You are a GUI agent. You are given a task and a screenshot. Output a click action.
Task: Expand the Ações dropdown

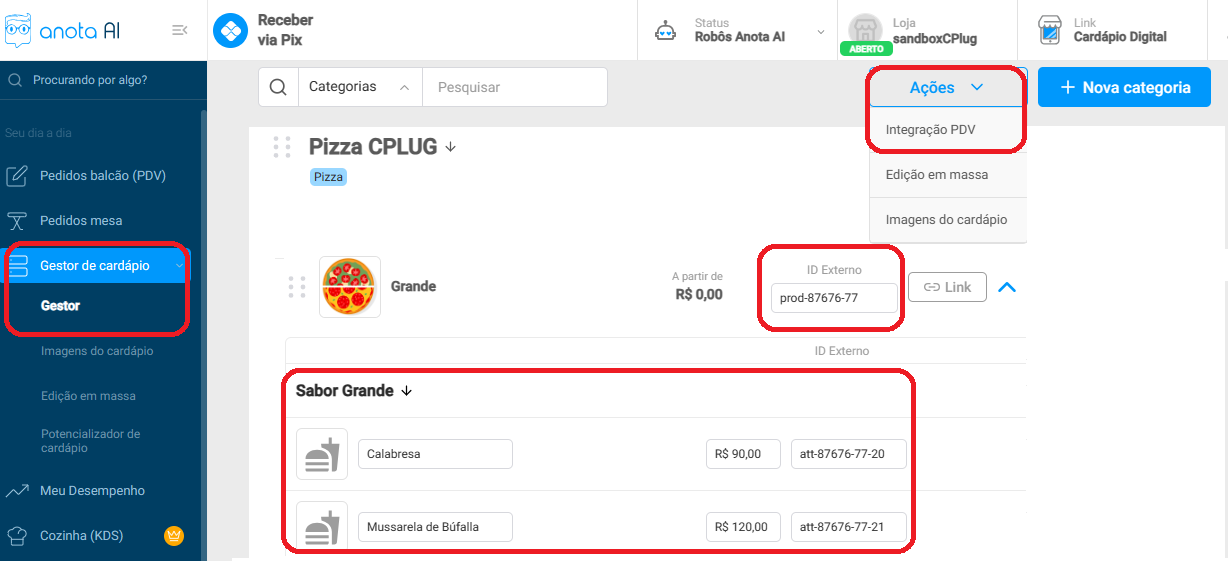(x=946, y=88)
